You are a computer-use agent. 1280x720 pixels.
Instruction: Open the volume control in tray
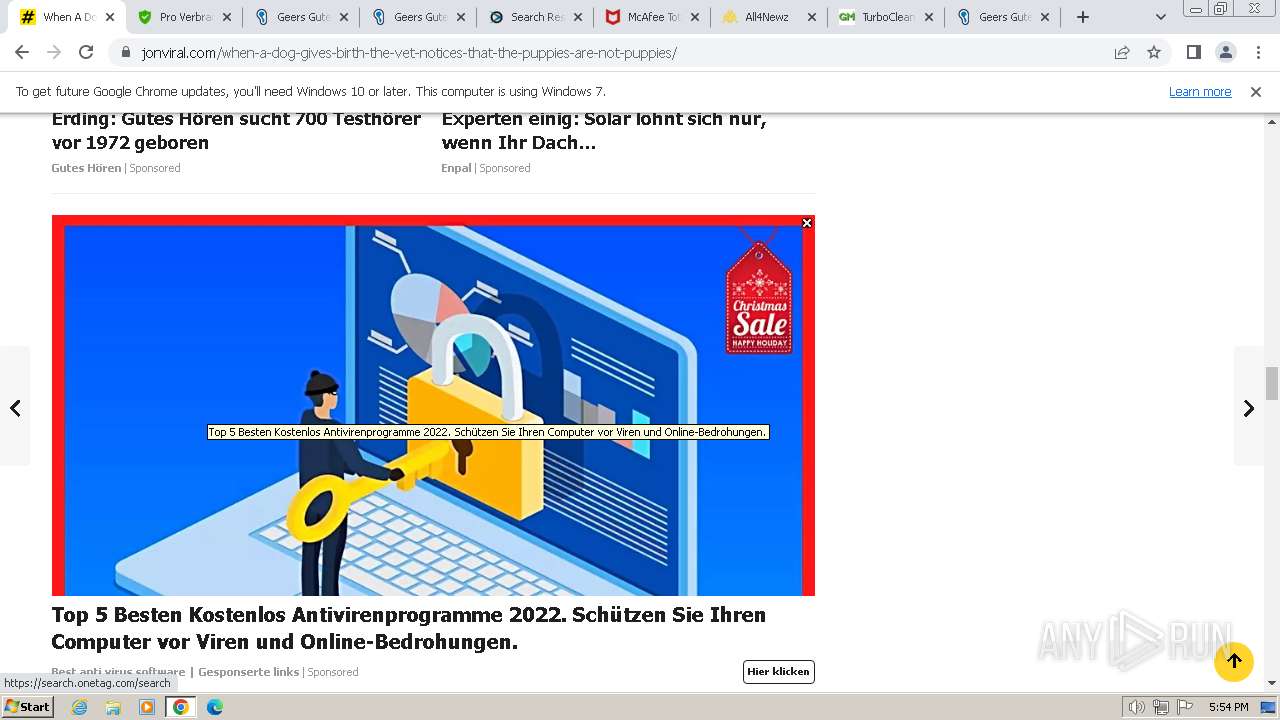tap(1136, 707)
